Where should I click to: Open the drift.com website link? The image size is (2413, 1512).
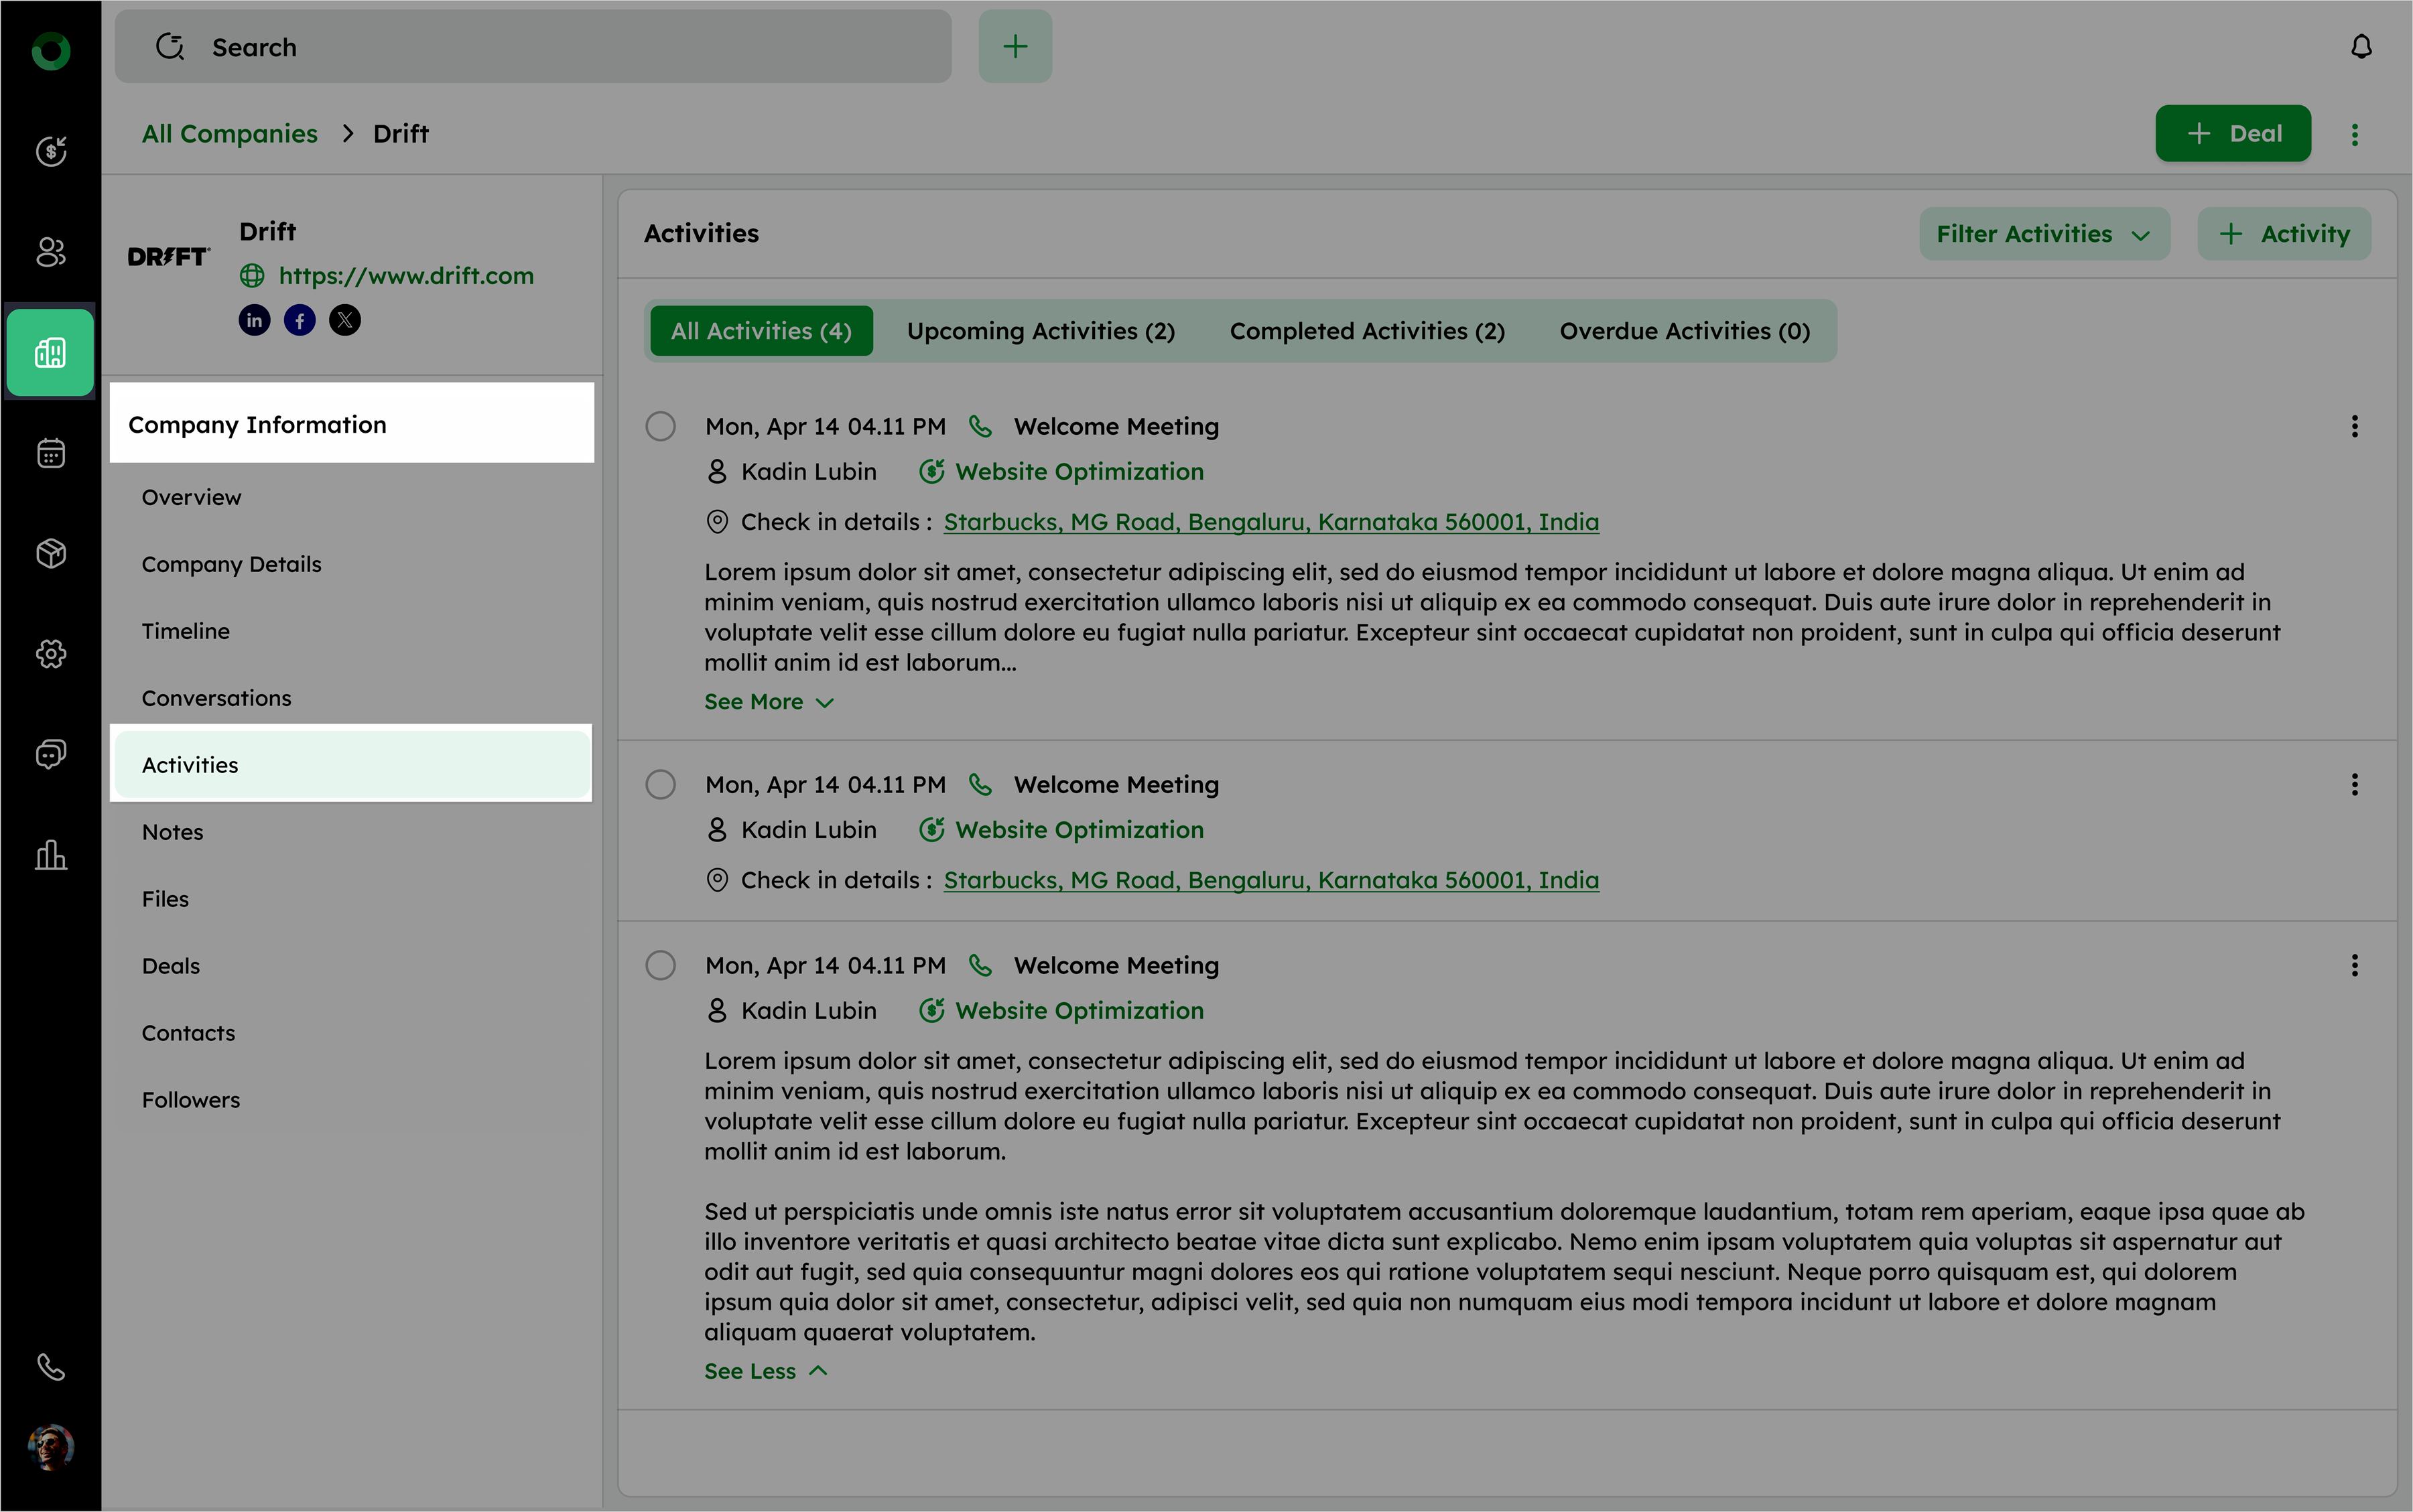405,276
